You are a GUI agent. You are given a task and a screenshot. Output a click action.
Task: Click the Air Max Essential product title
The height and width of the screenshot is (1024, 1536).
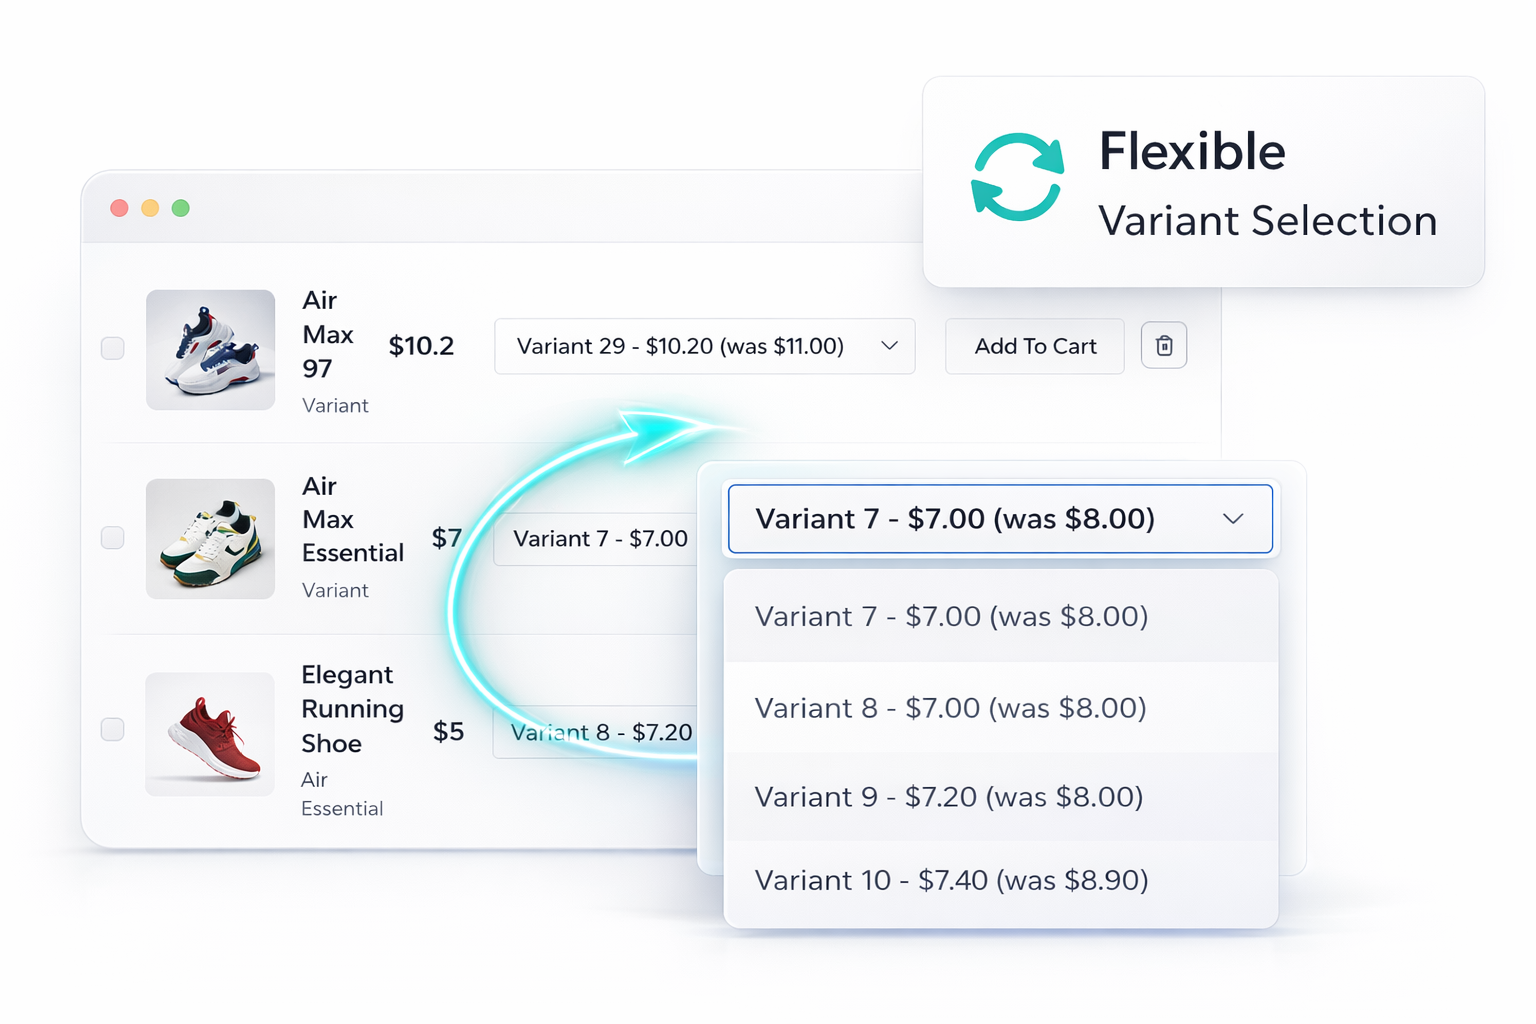352,519
